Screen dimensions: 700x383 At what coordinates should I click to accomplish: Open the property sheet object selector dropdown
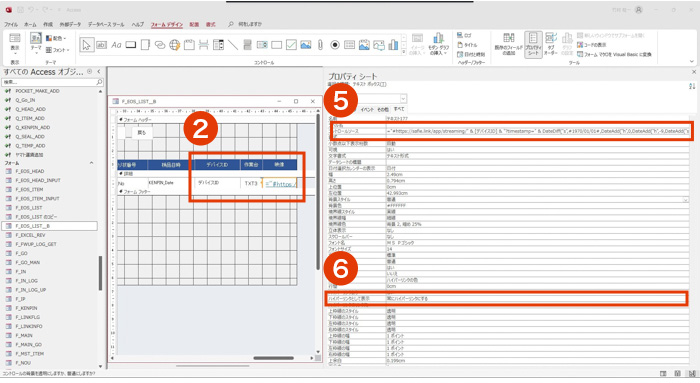(403, 98)
